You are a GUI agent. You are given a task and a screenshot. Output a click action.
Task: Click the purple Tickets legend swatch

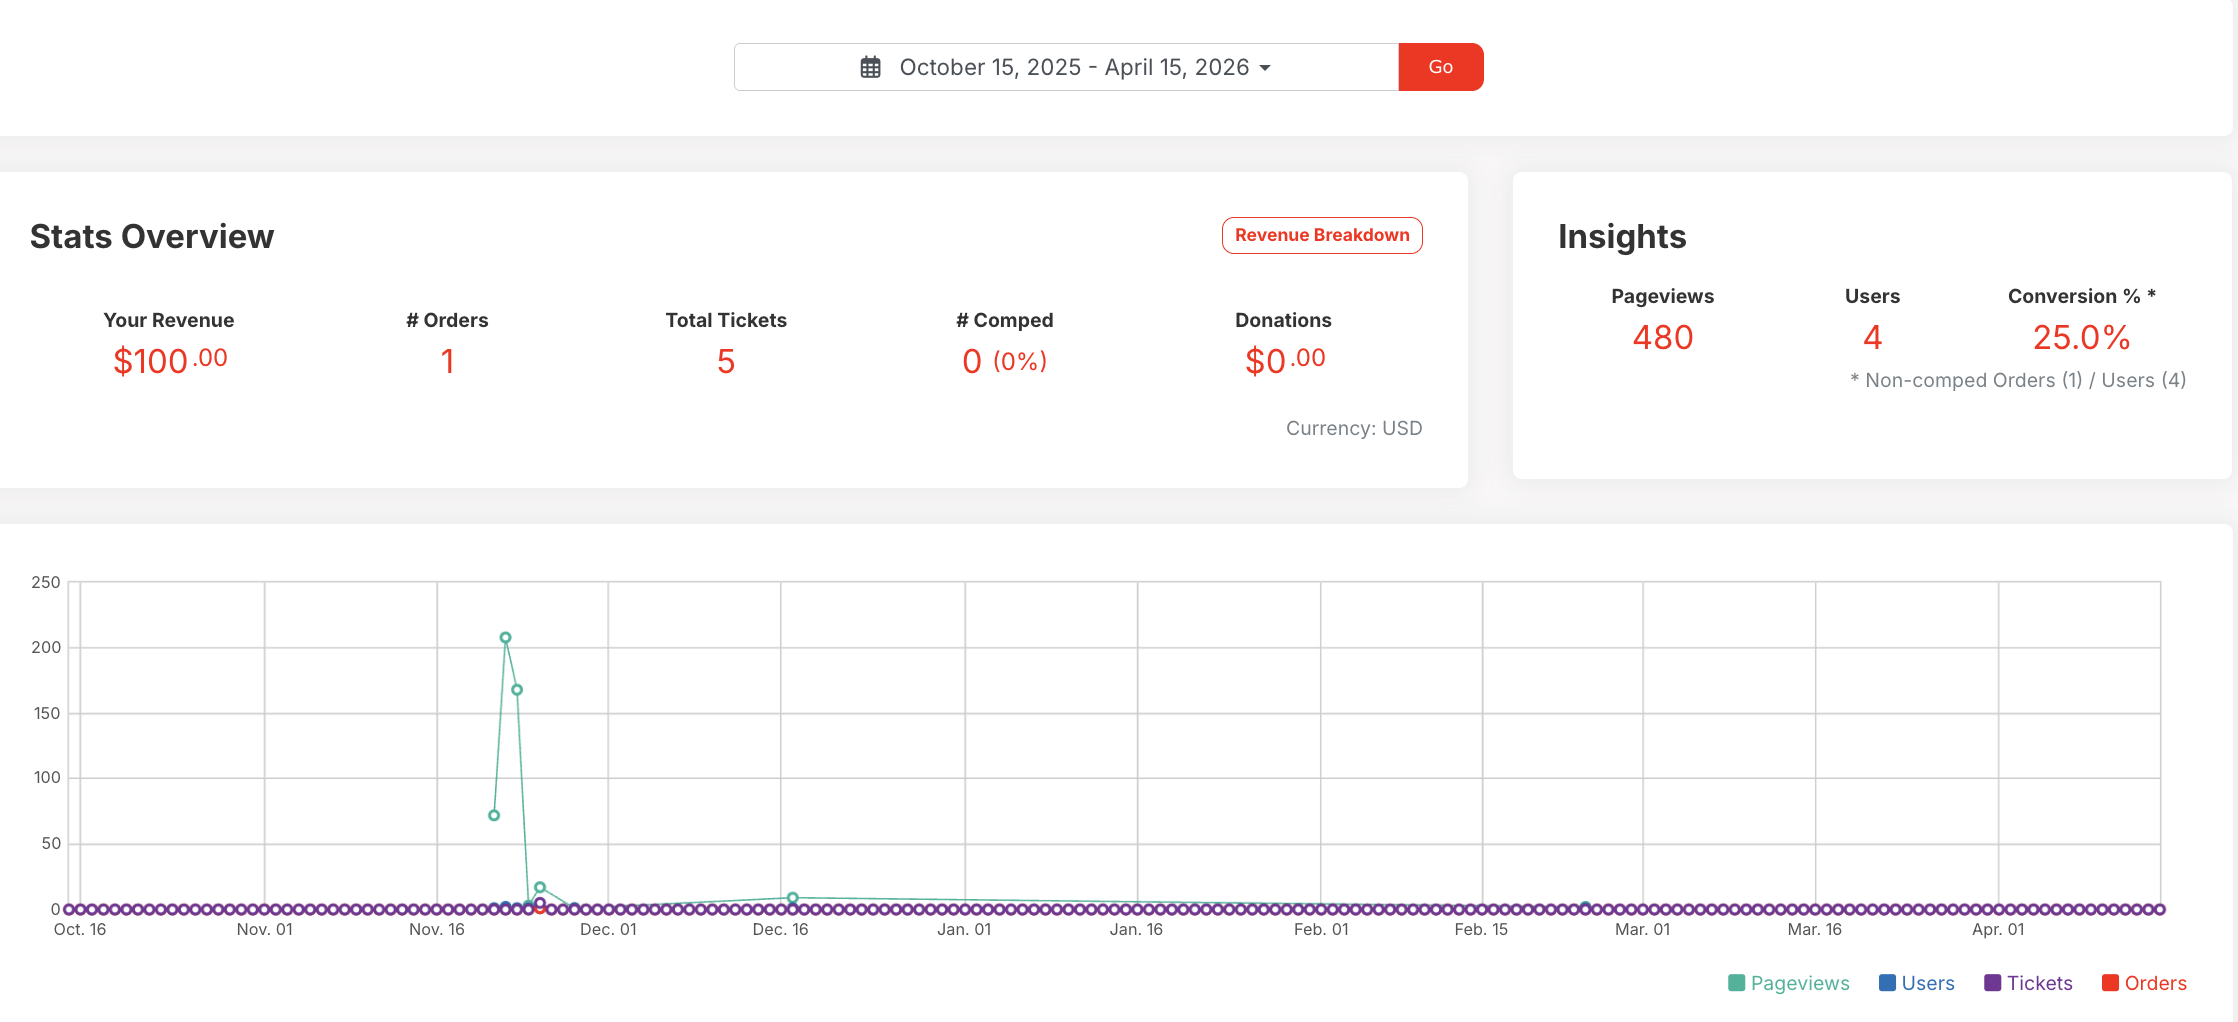pos(1992,983)
